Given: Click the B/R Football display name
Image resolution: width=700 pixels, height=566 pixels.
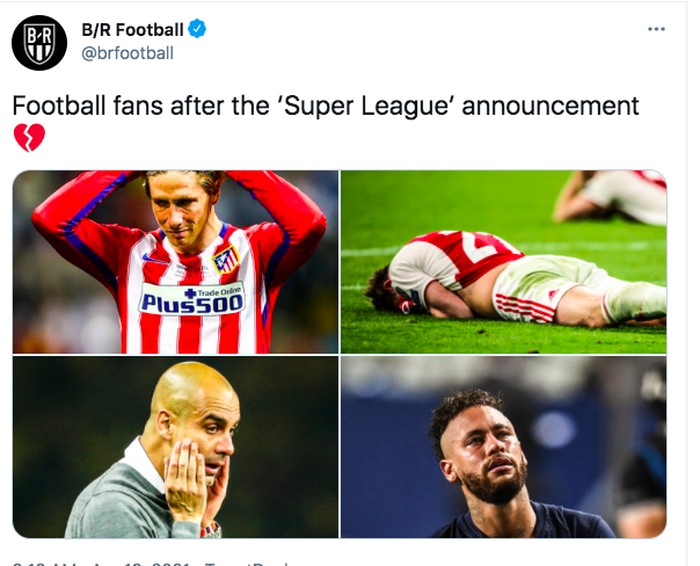Looking at the screenshot, I should (x=132, y=30).
